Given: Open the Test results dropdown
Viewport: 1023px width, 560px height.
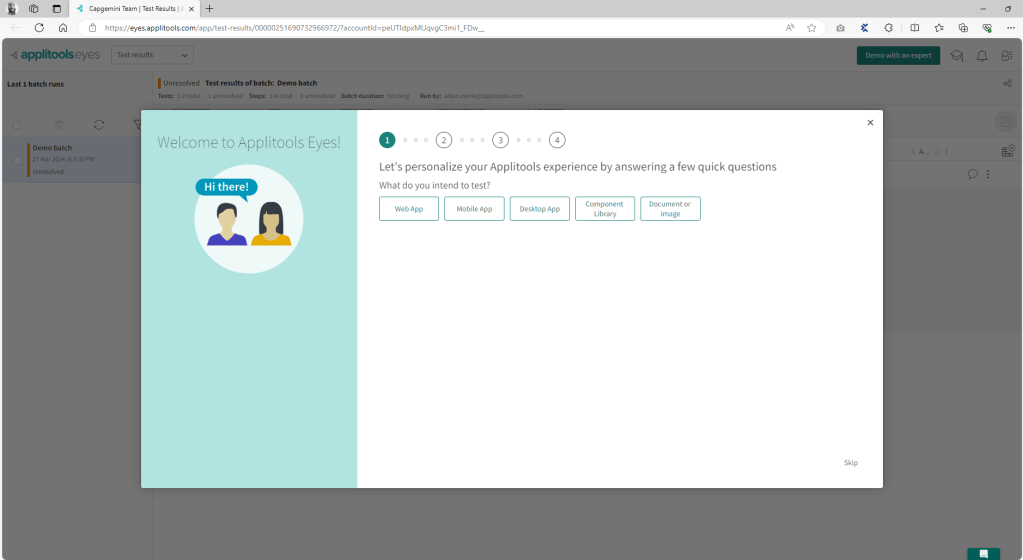Looking at the screenshot, I should [152, 55].
